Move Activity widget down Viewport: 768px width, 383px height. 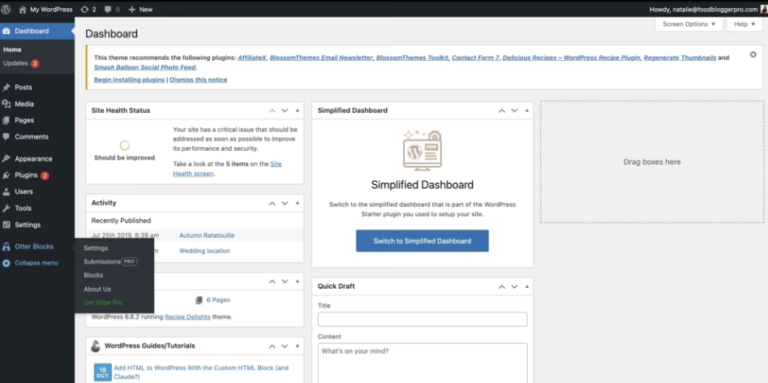(x=285, y=203)
